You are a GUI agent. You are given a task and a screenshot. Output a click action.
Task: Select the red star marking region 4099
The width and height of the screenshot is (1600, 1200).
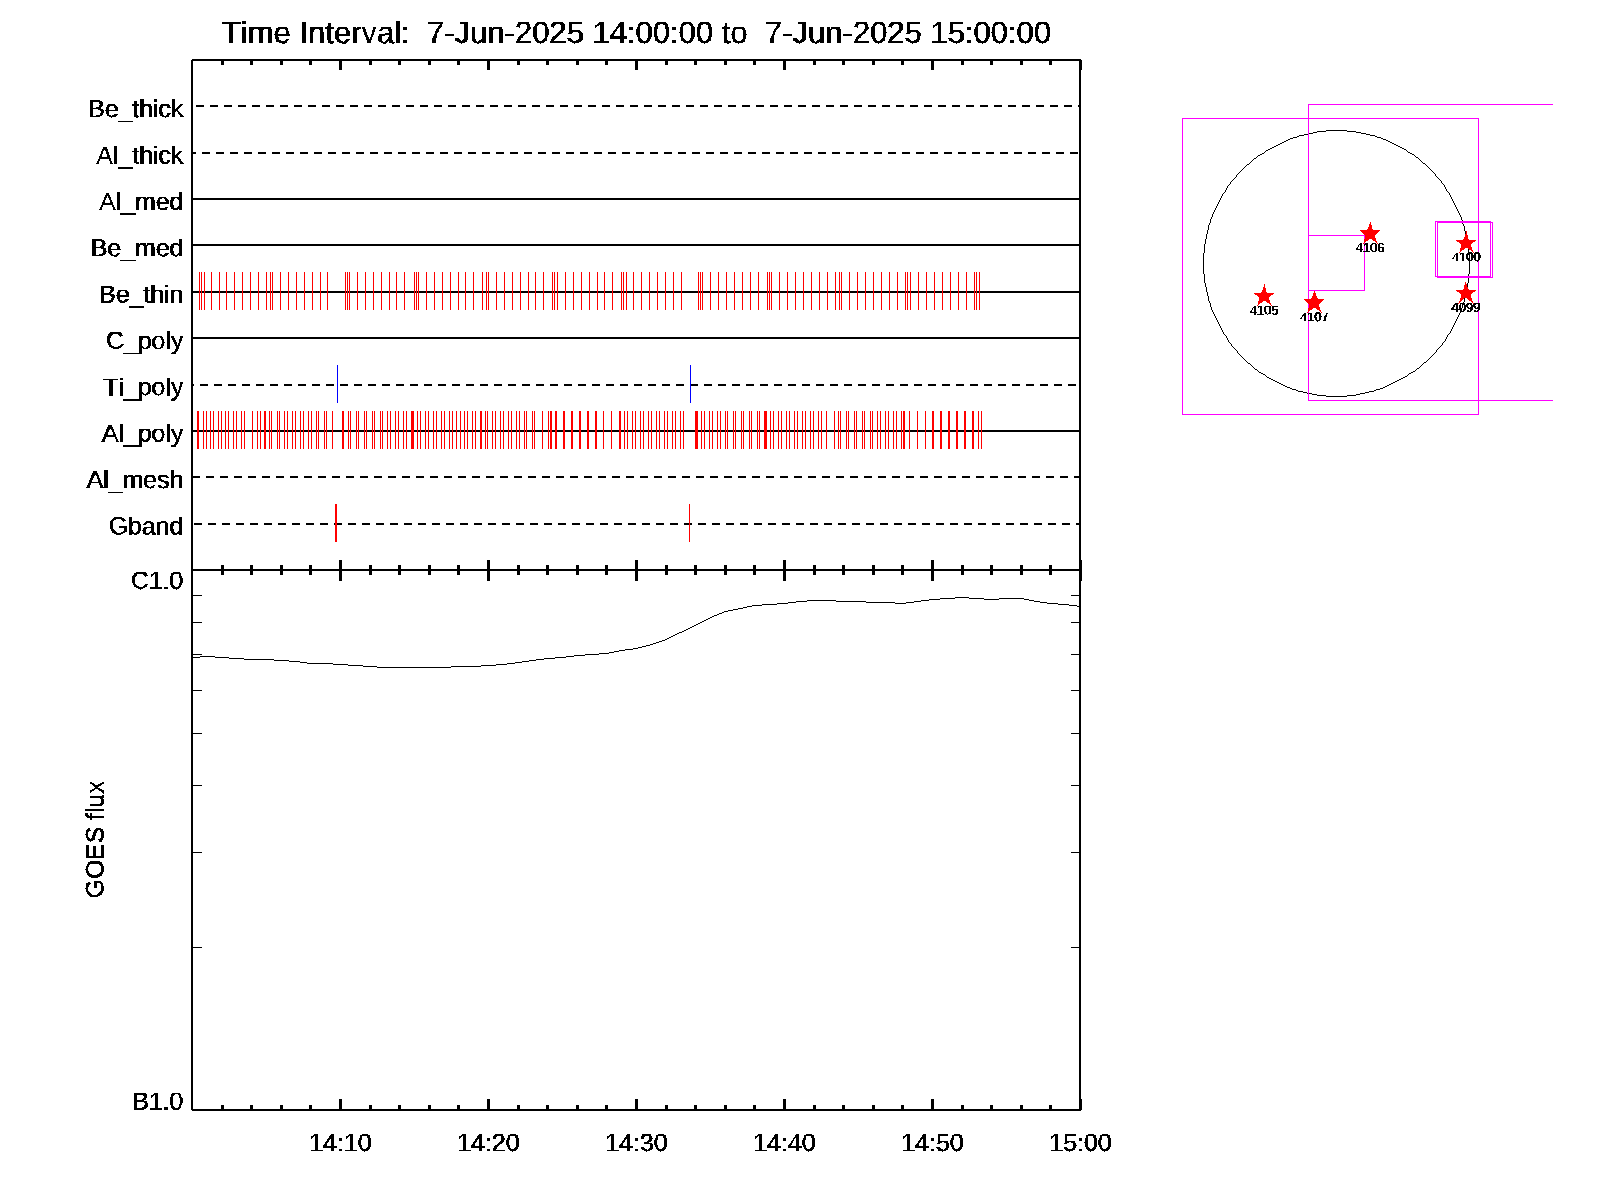coord(1466,293)
